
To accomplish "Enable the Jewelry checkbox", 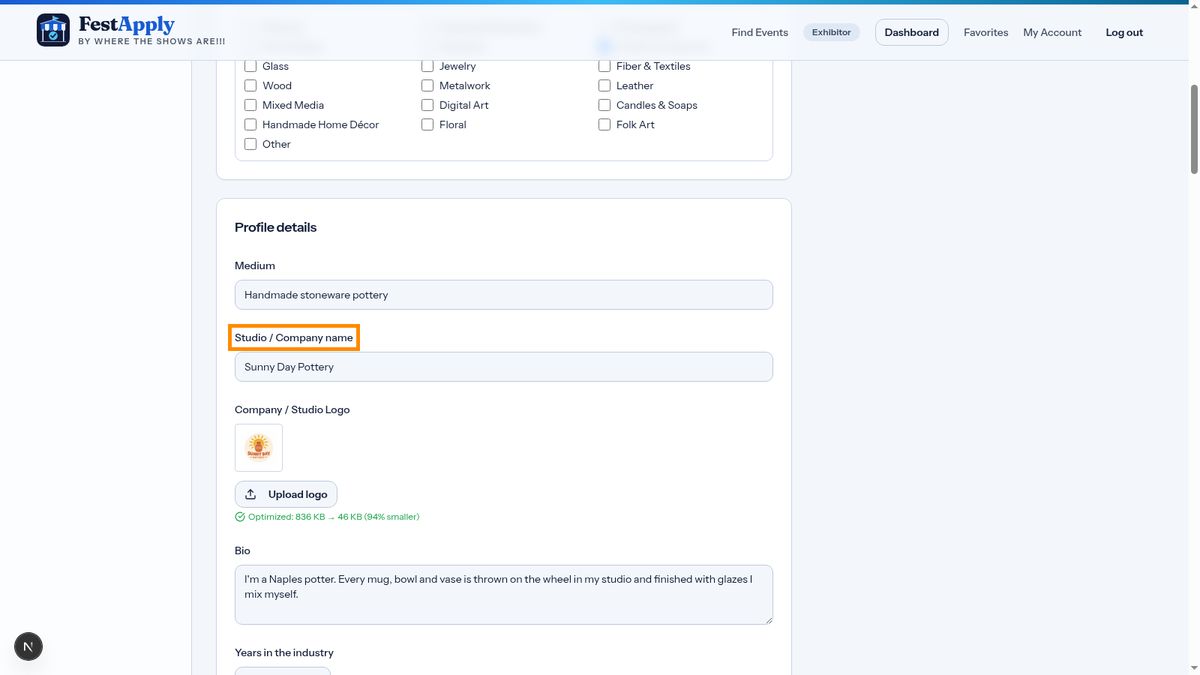I will [x=428, y=66].
